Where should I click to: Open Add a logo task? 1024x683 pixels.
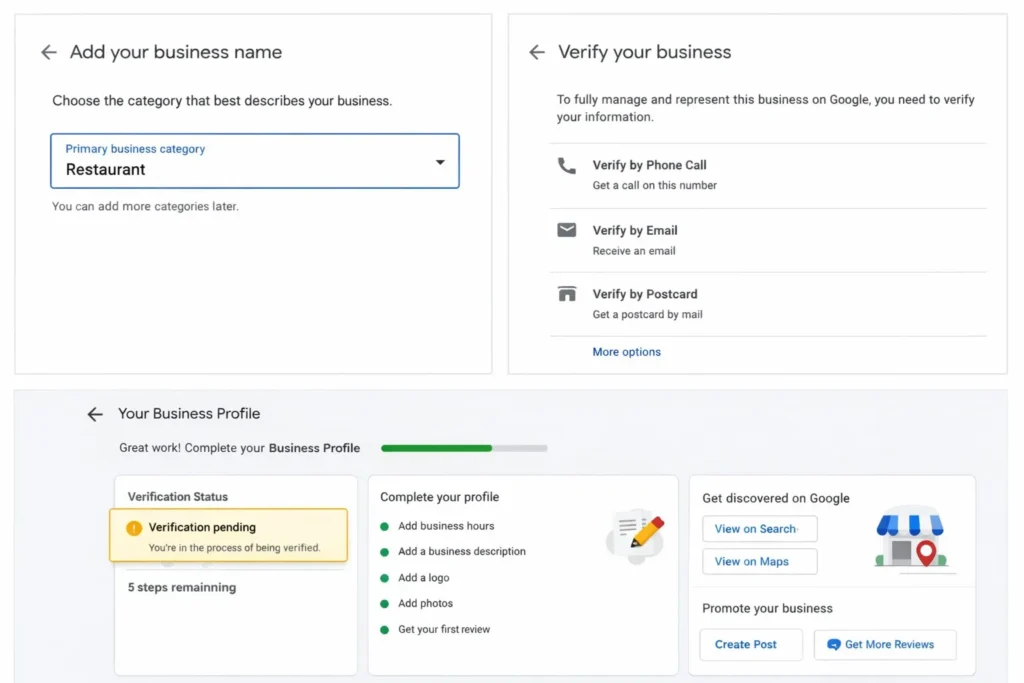pos(424,578)
